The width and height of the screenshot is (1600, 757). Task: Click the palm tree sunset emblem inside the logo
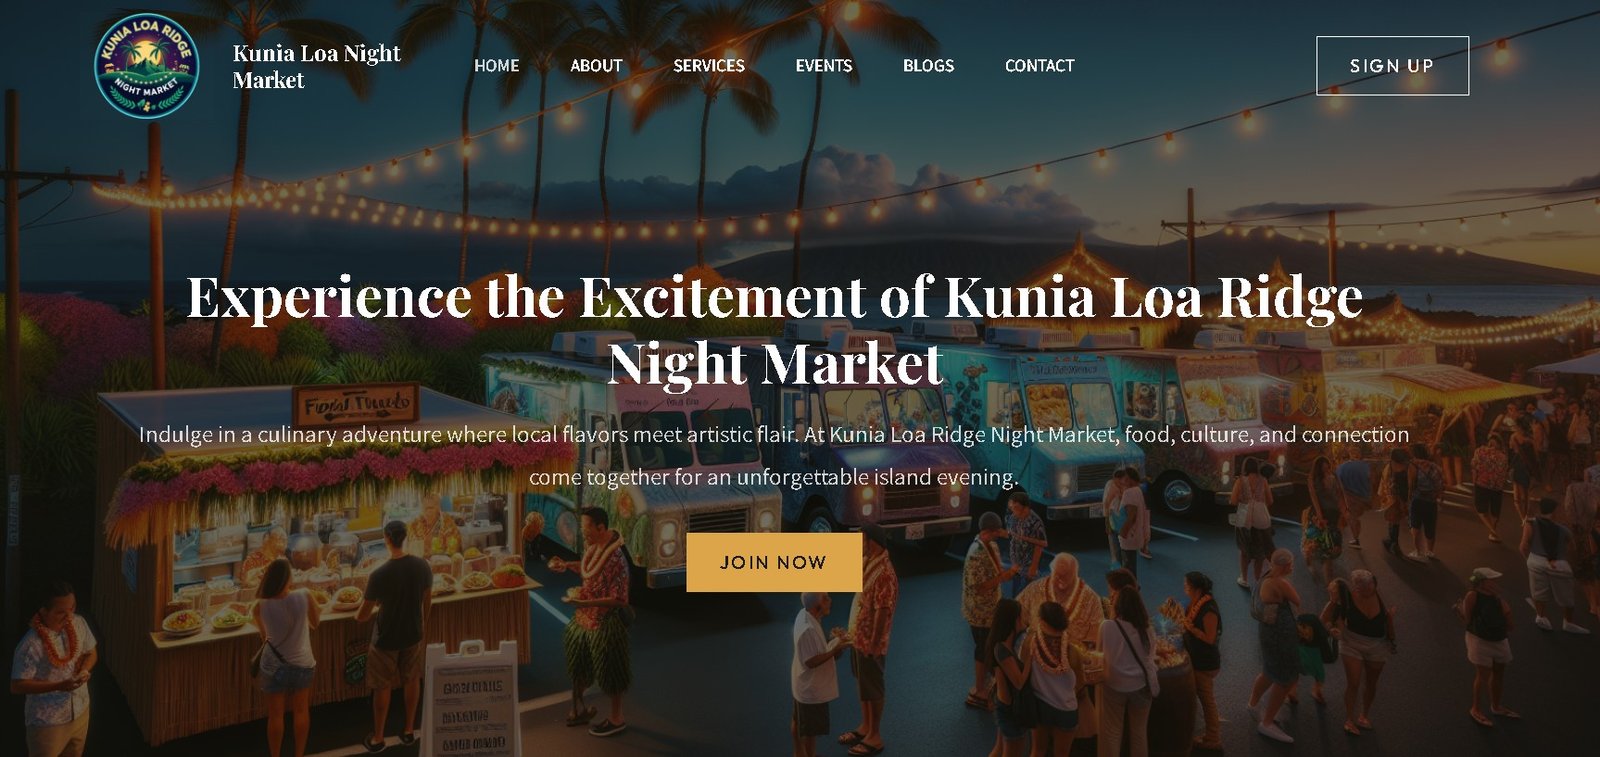click(147, 58)
